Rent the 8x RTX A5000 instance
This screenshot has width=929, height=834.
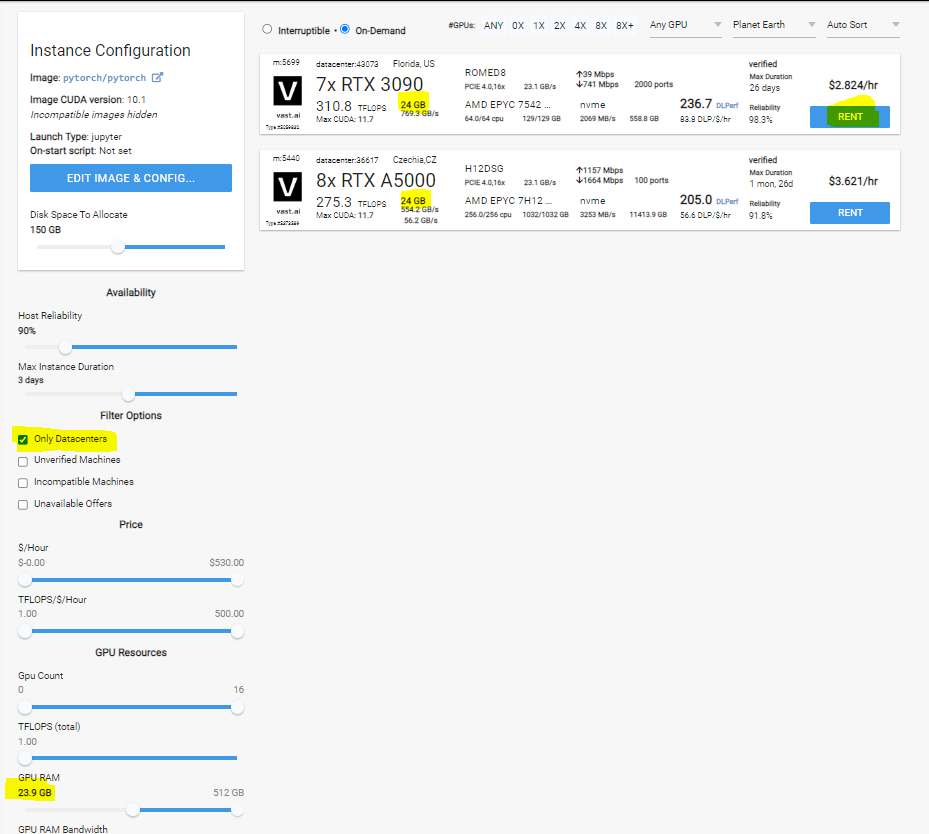850,213
